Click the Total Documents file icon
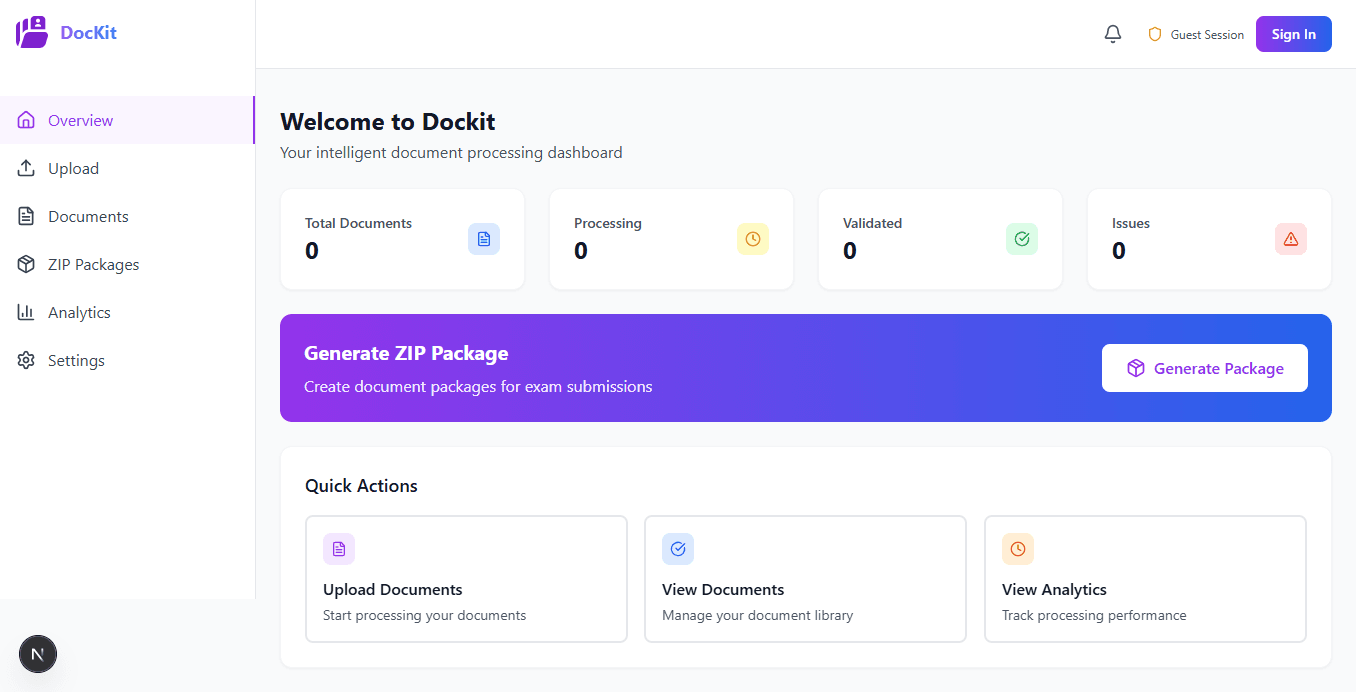This screenshot has height=692, width=1356. click(484, 238)
